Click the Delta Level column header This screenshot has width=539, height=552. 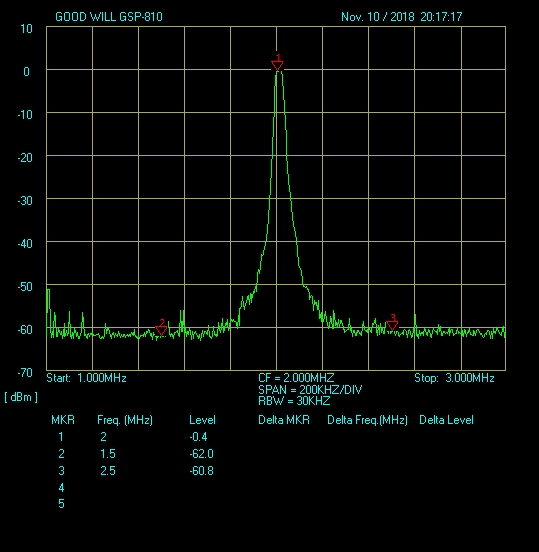pos(446,420)
